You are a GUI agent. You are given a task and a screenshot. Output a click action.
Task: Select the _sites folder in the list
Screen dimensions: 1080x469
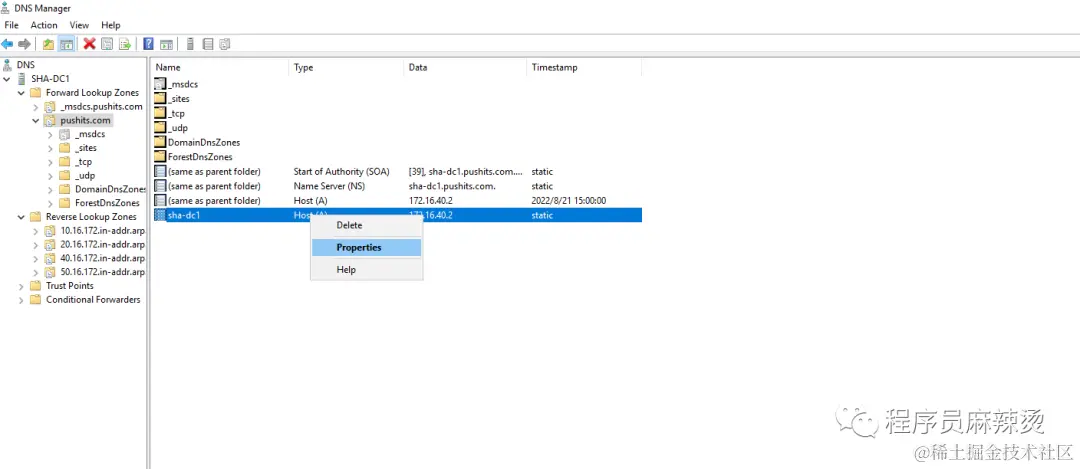coord(179,99)
